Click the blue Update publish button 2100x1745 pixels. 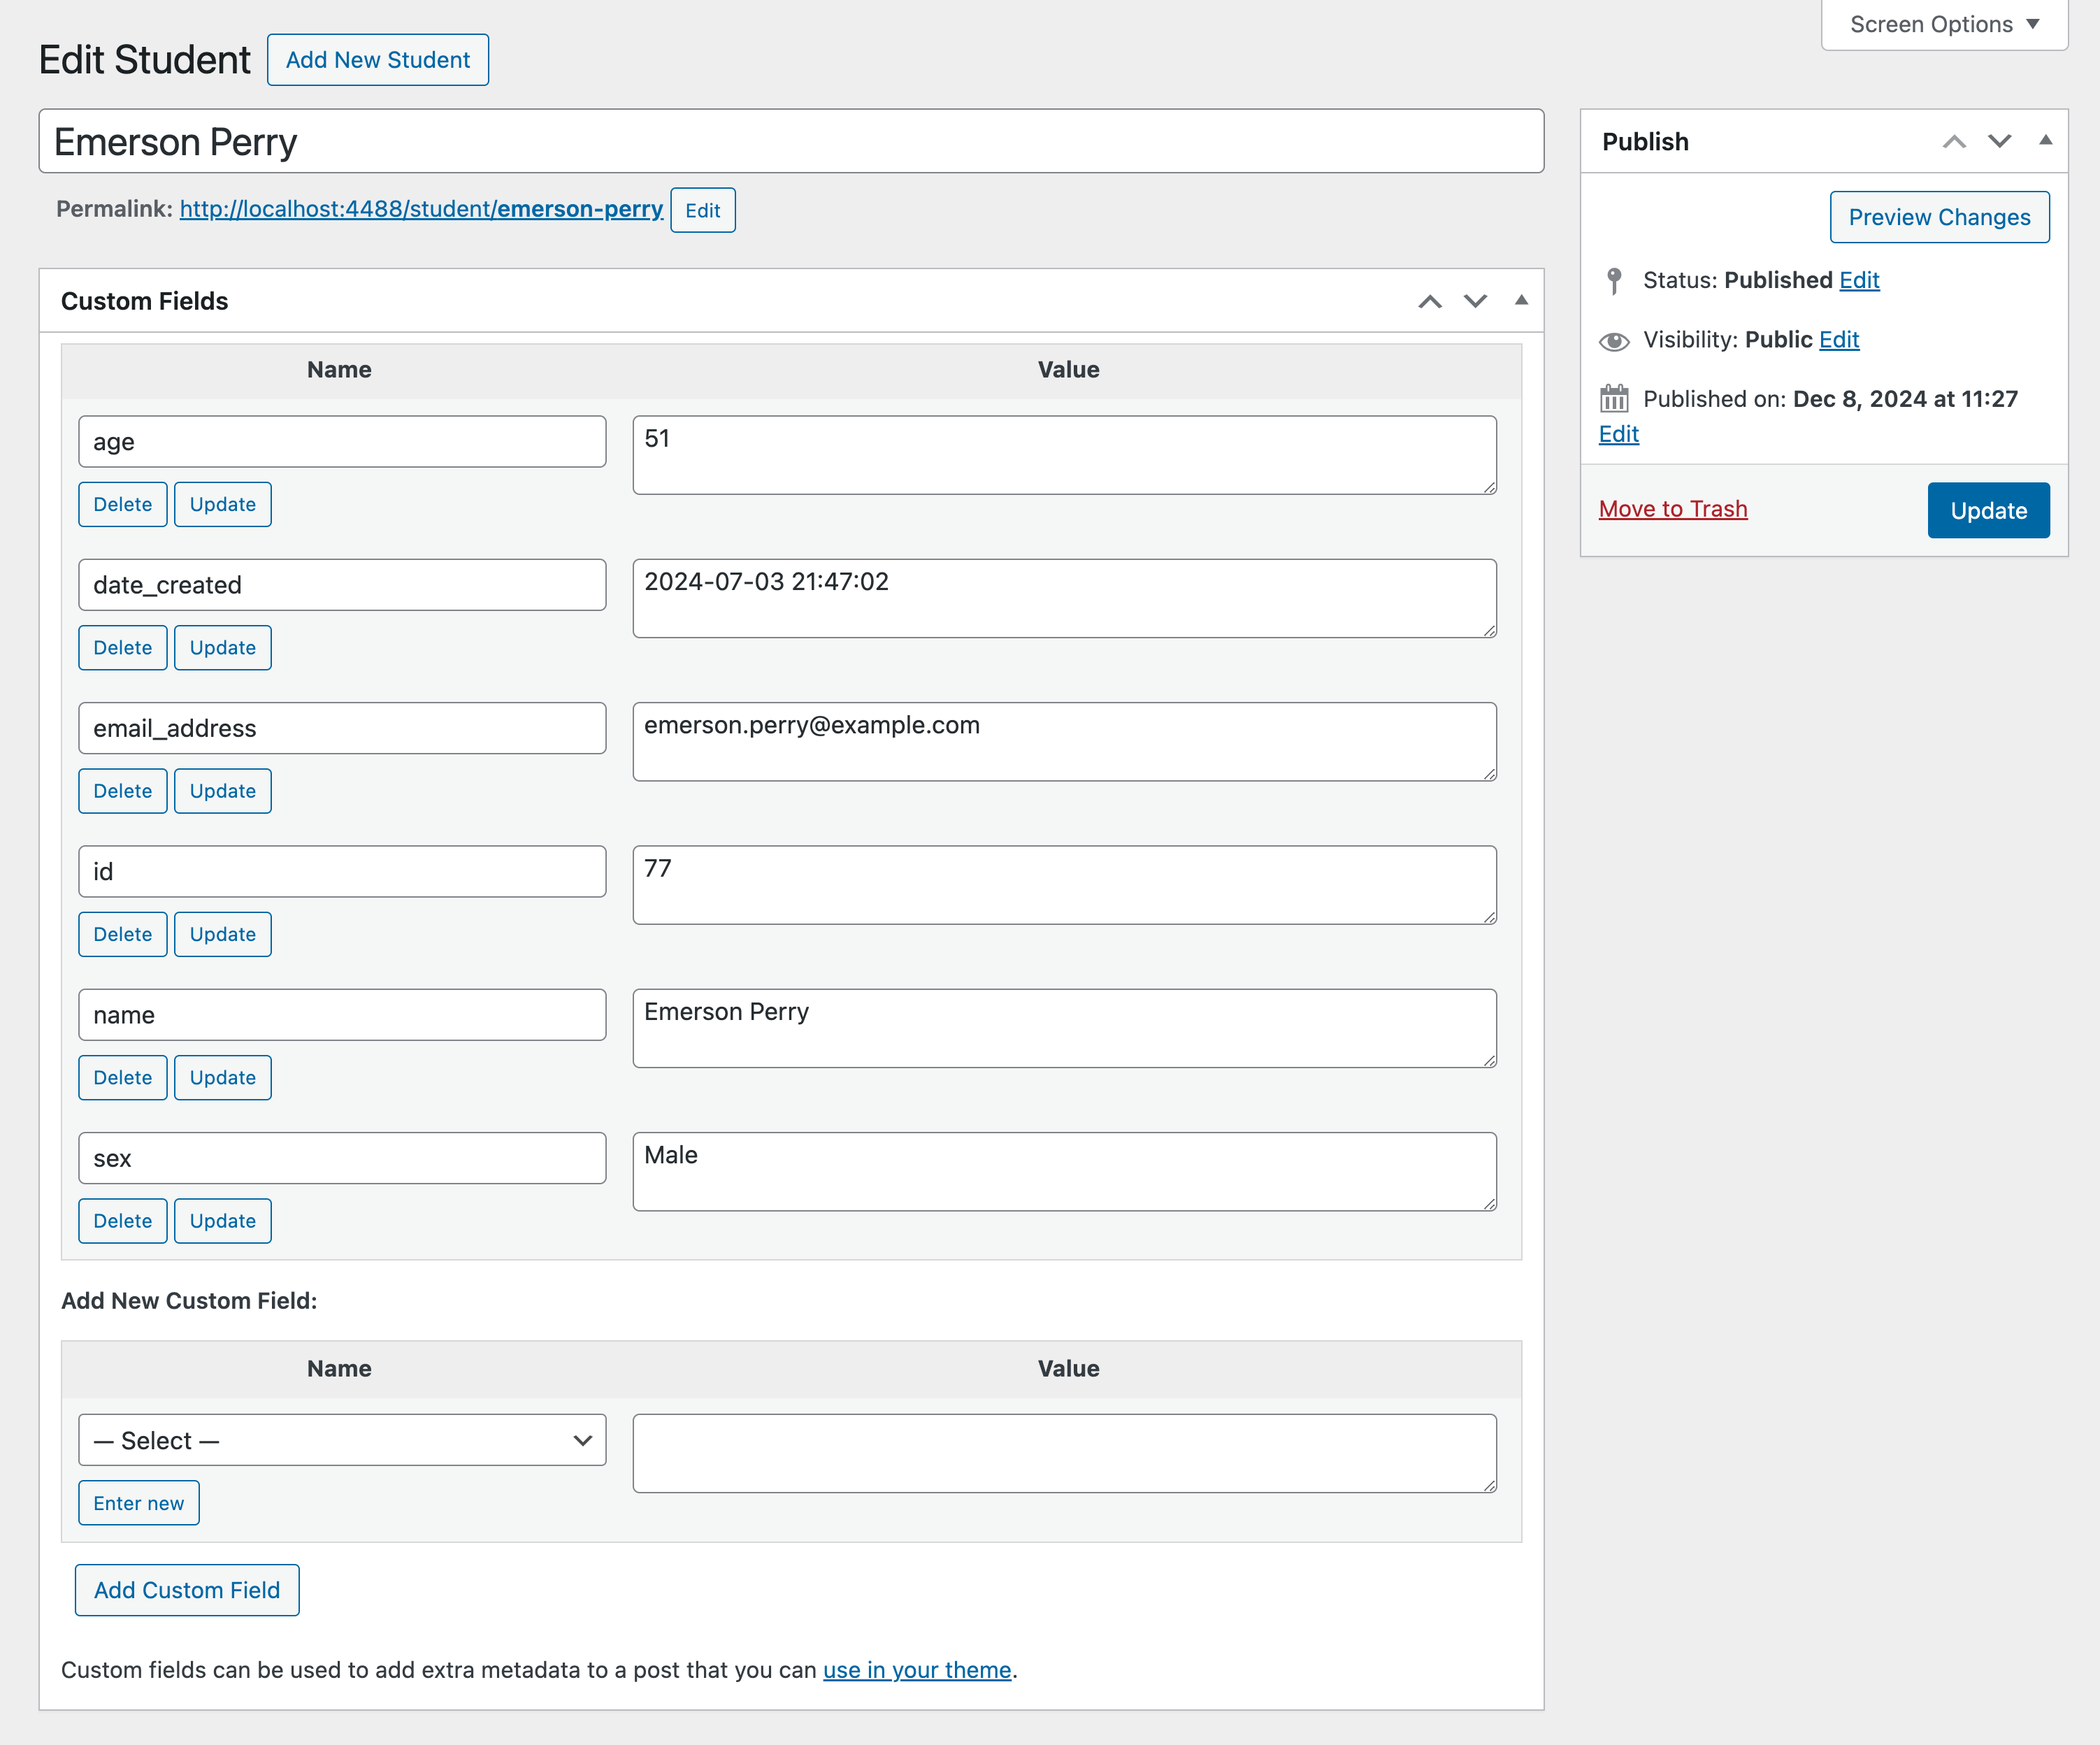pos(1988,510)
